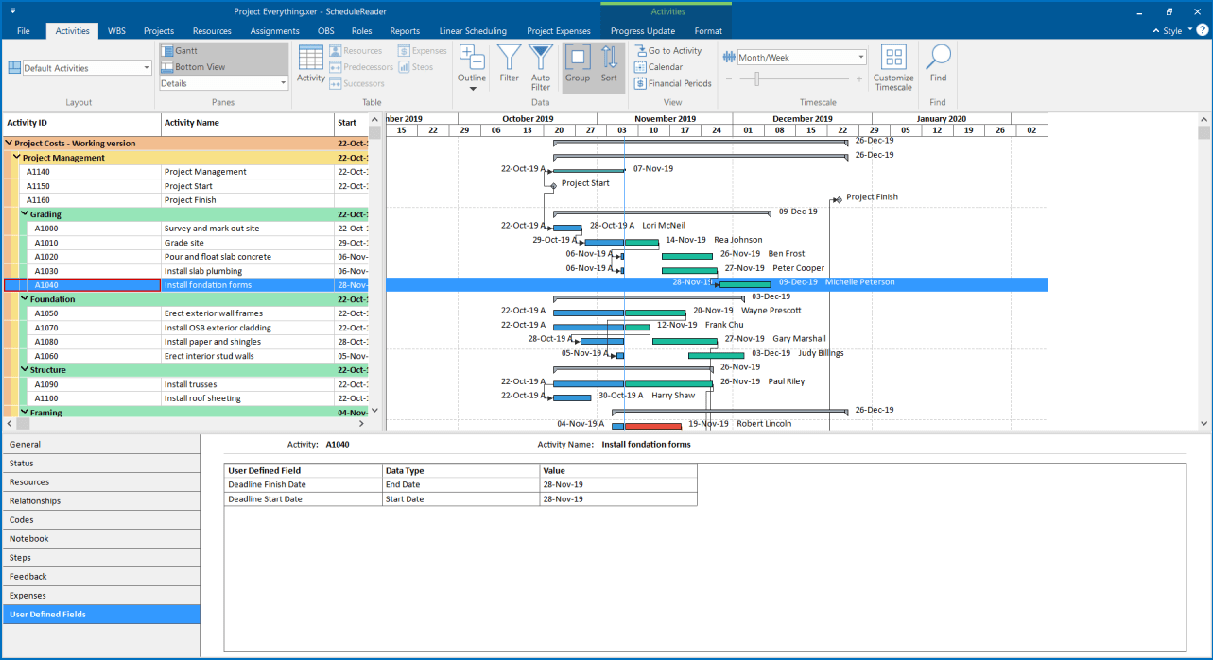This screenshot has width=1213, height=660.
Task: Open the Relationships section
Action: 100,501
